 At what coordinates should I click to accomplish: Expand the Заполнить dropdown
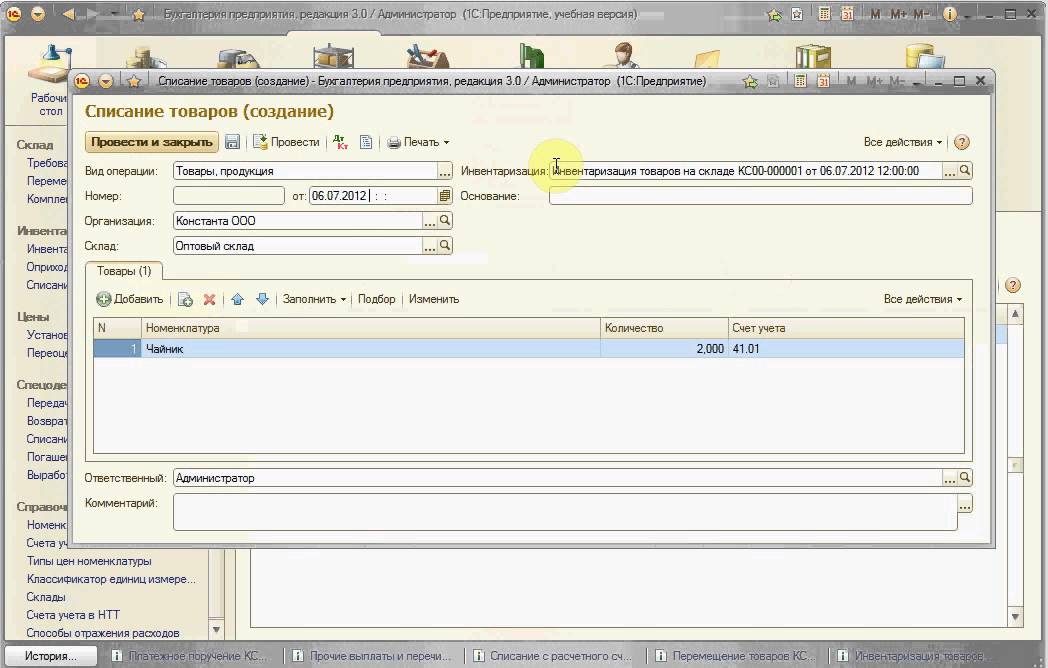[x=314, y=299]
